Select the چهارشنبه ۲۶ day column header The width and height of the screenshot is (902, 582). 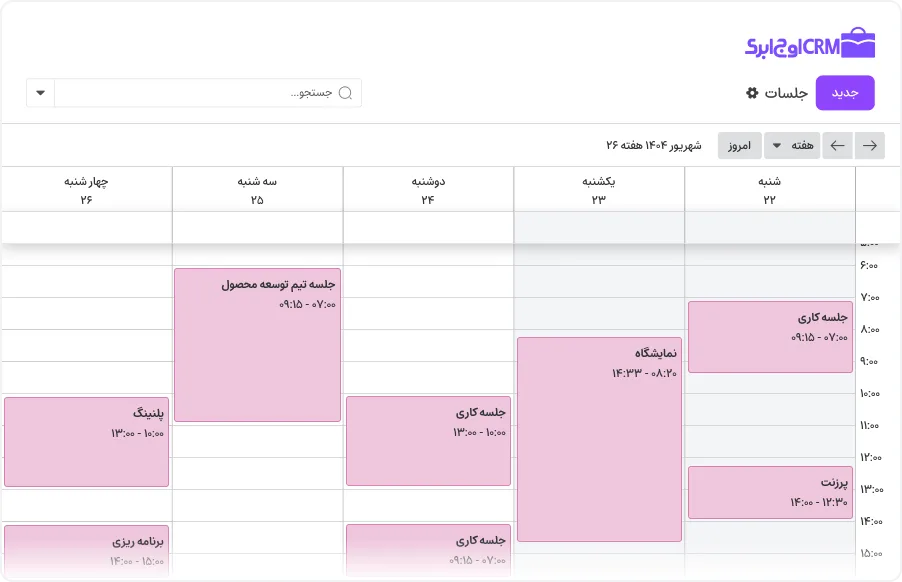[x=87, y=189]
